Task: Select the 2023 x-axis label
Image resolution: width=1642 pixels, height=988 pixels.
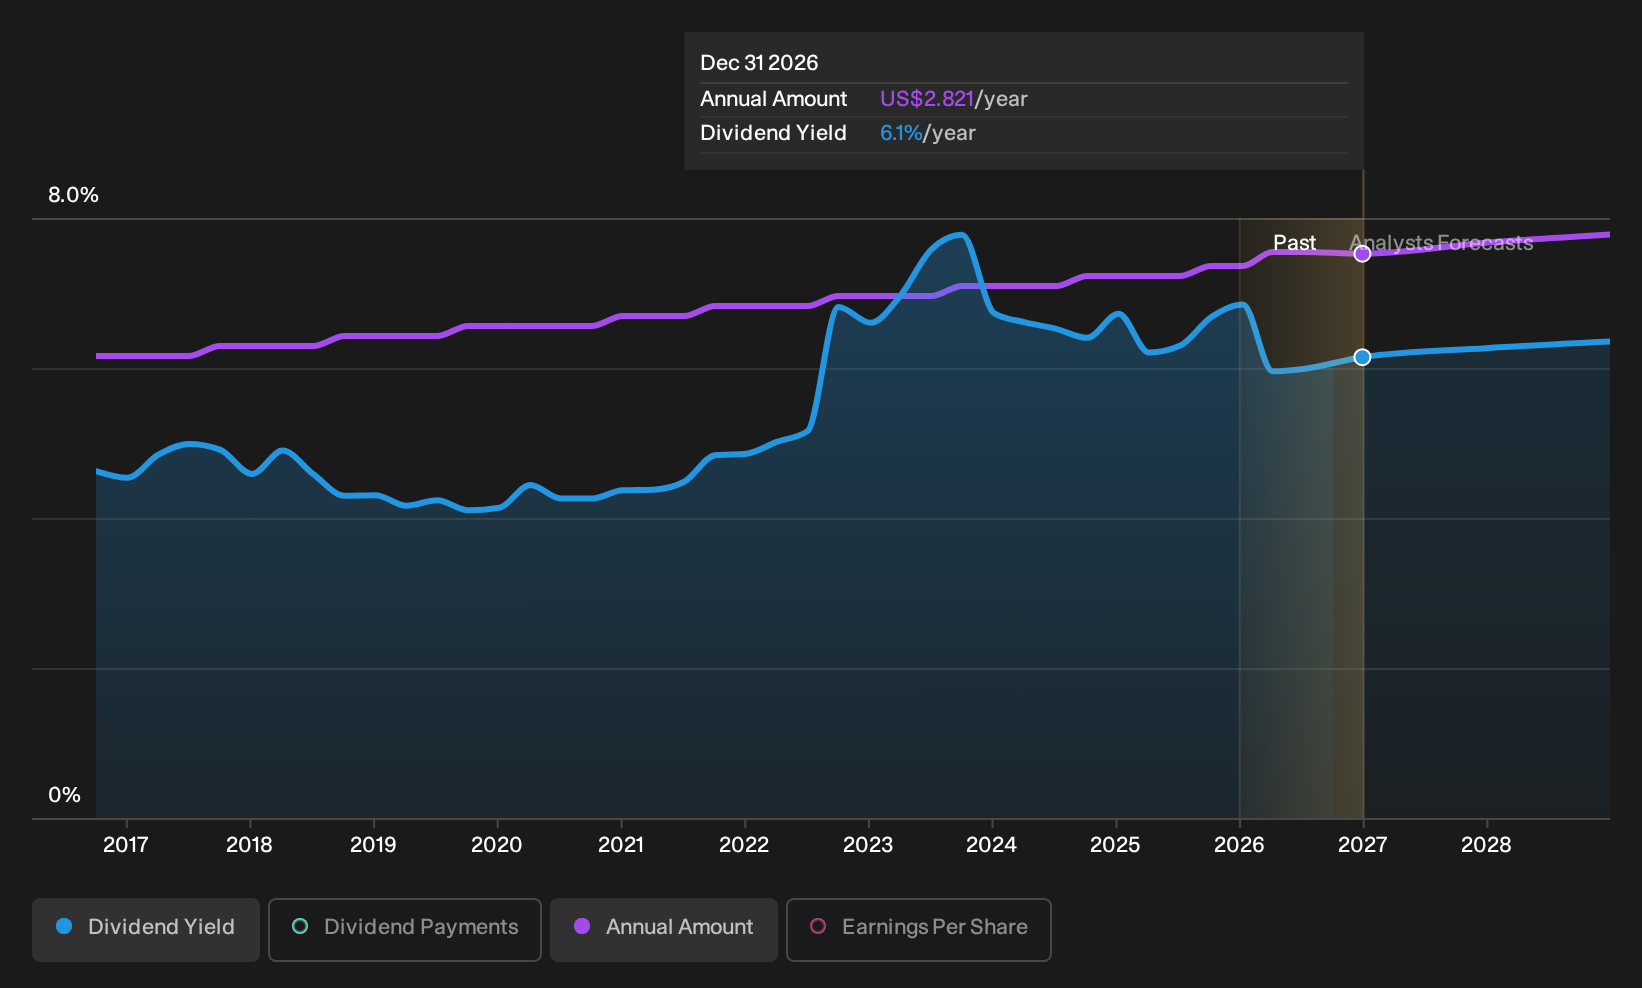Action: tap(868, 845)
